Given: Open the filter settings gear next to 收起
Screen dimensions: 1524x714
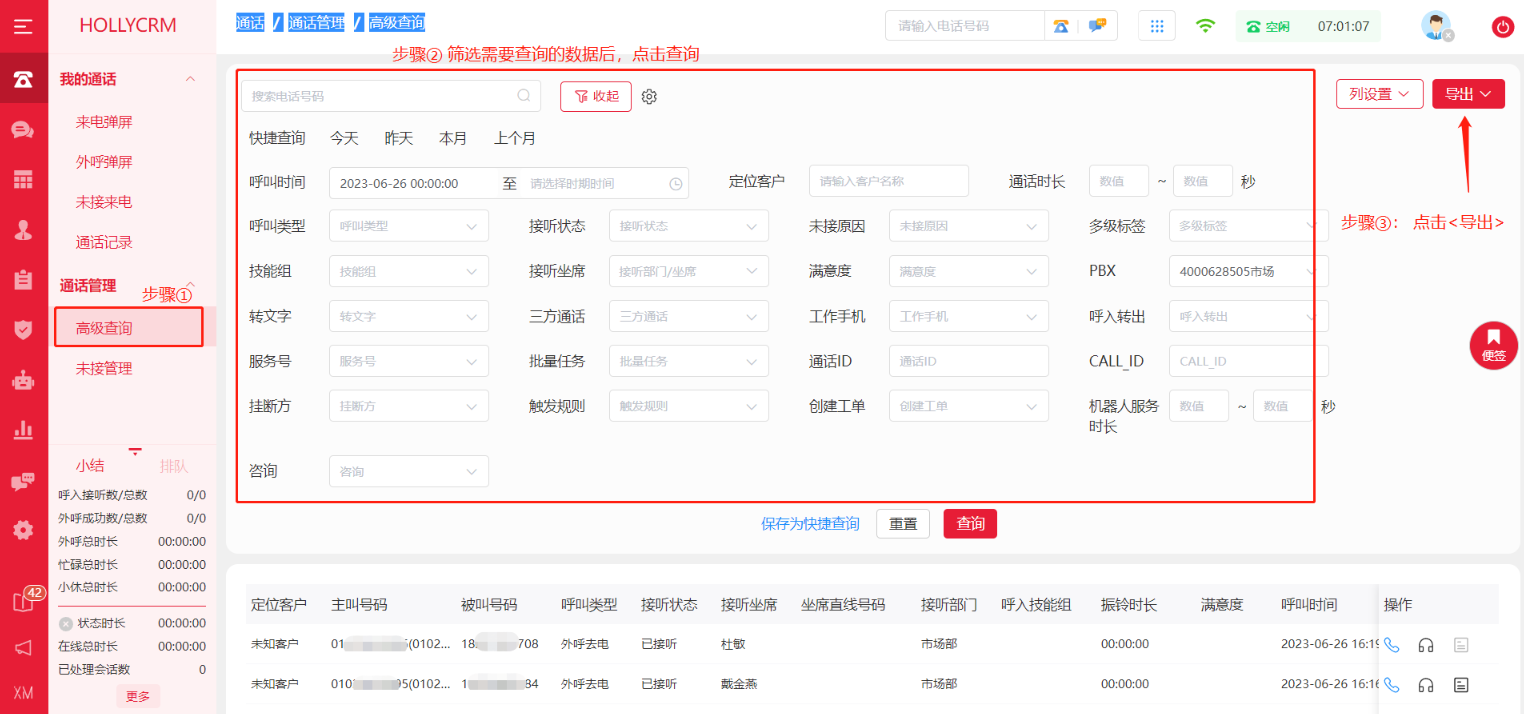Looking at the screenshot, I should [649, 97].
